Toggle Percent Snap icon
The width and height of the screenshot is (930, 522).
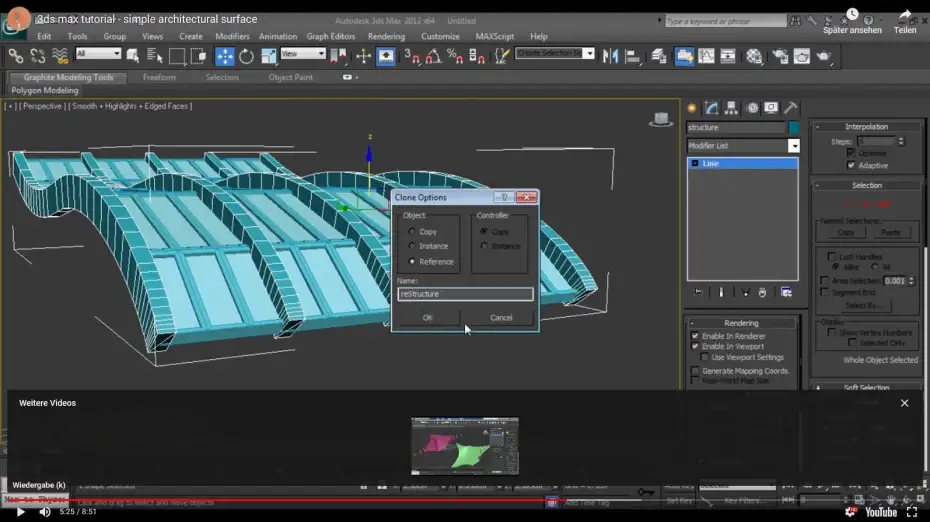click(x=455, y=56)
